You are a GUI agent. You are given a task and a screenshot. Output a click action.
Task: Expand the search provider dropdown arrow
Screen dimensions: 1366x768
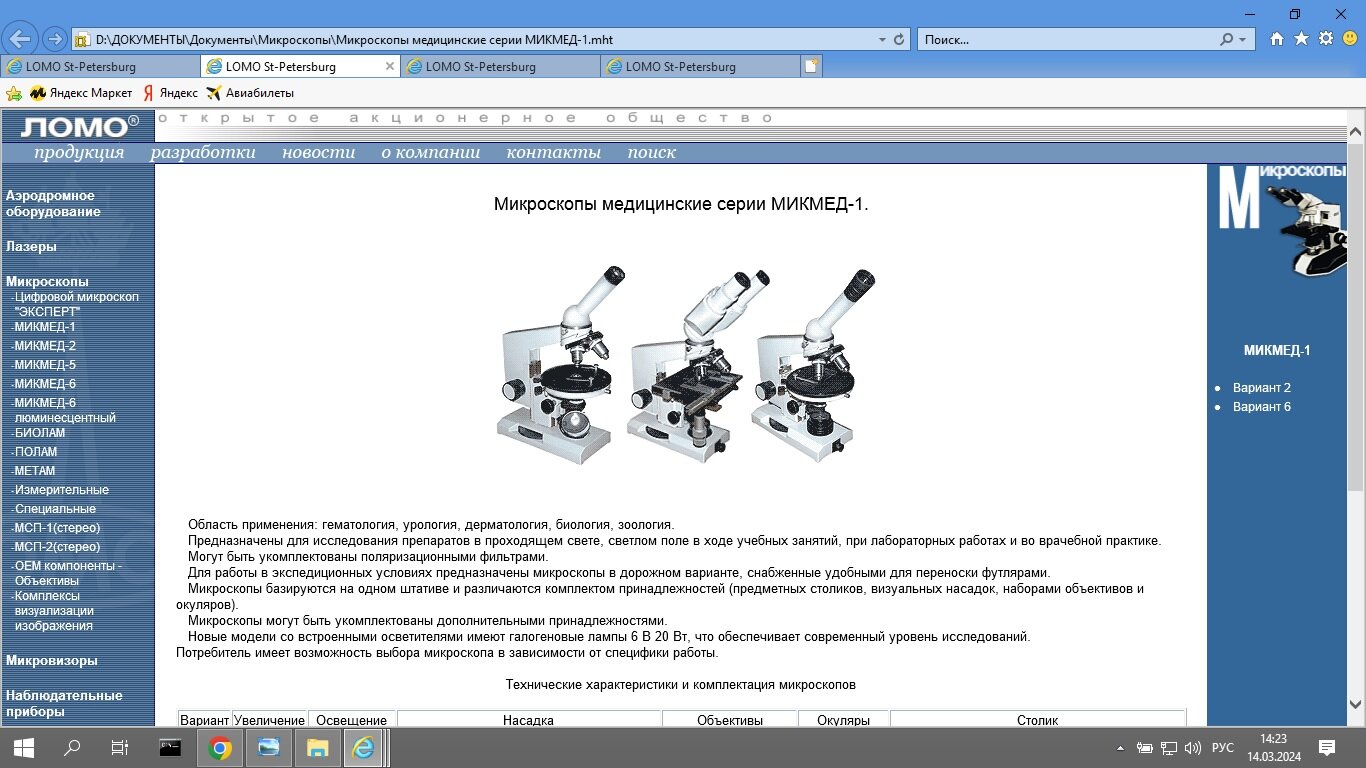1243,40
